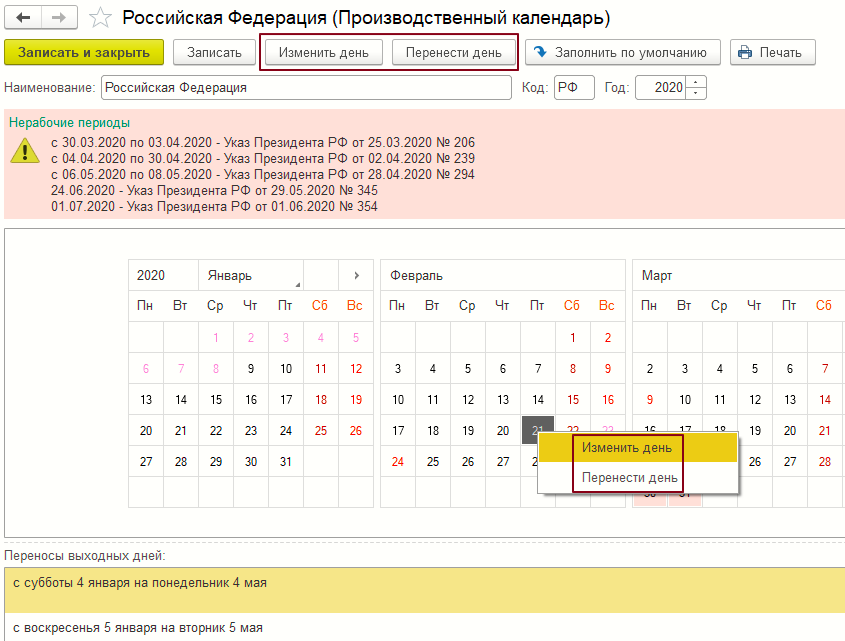Click Изменить день in the top toolbar

(x=323, y=53)
